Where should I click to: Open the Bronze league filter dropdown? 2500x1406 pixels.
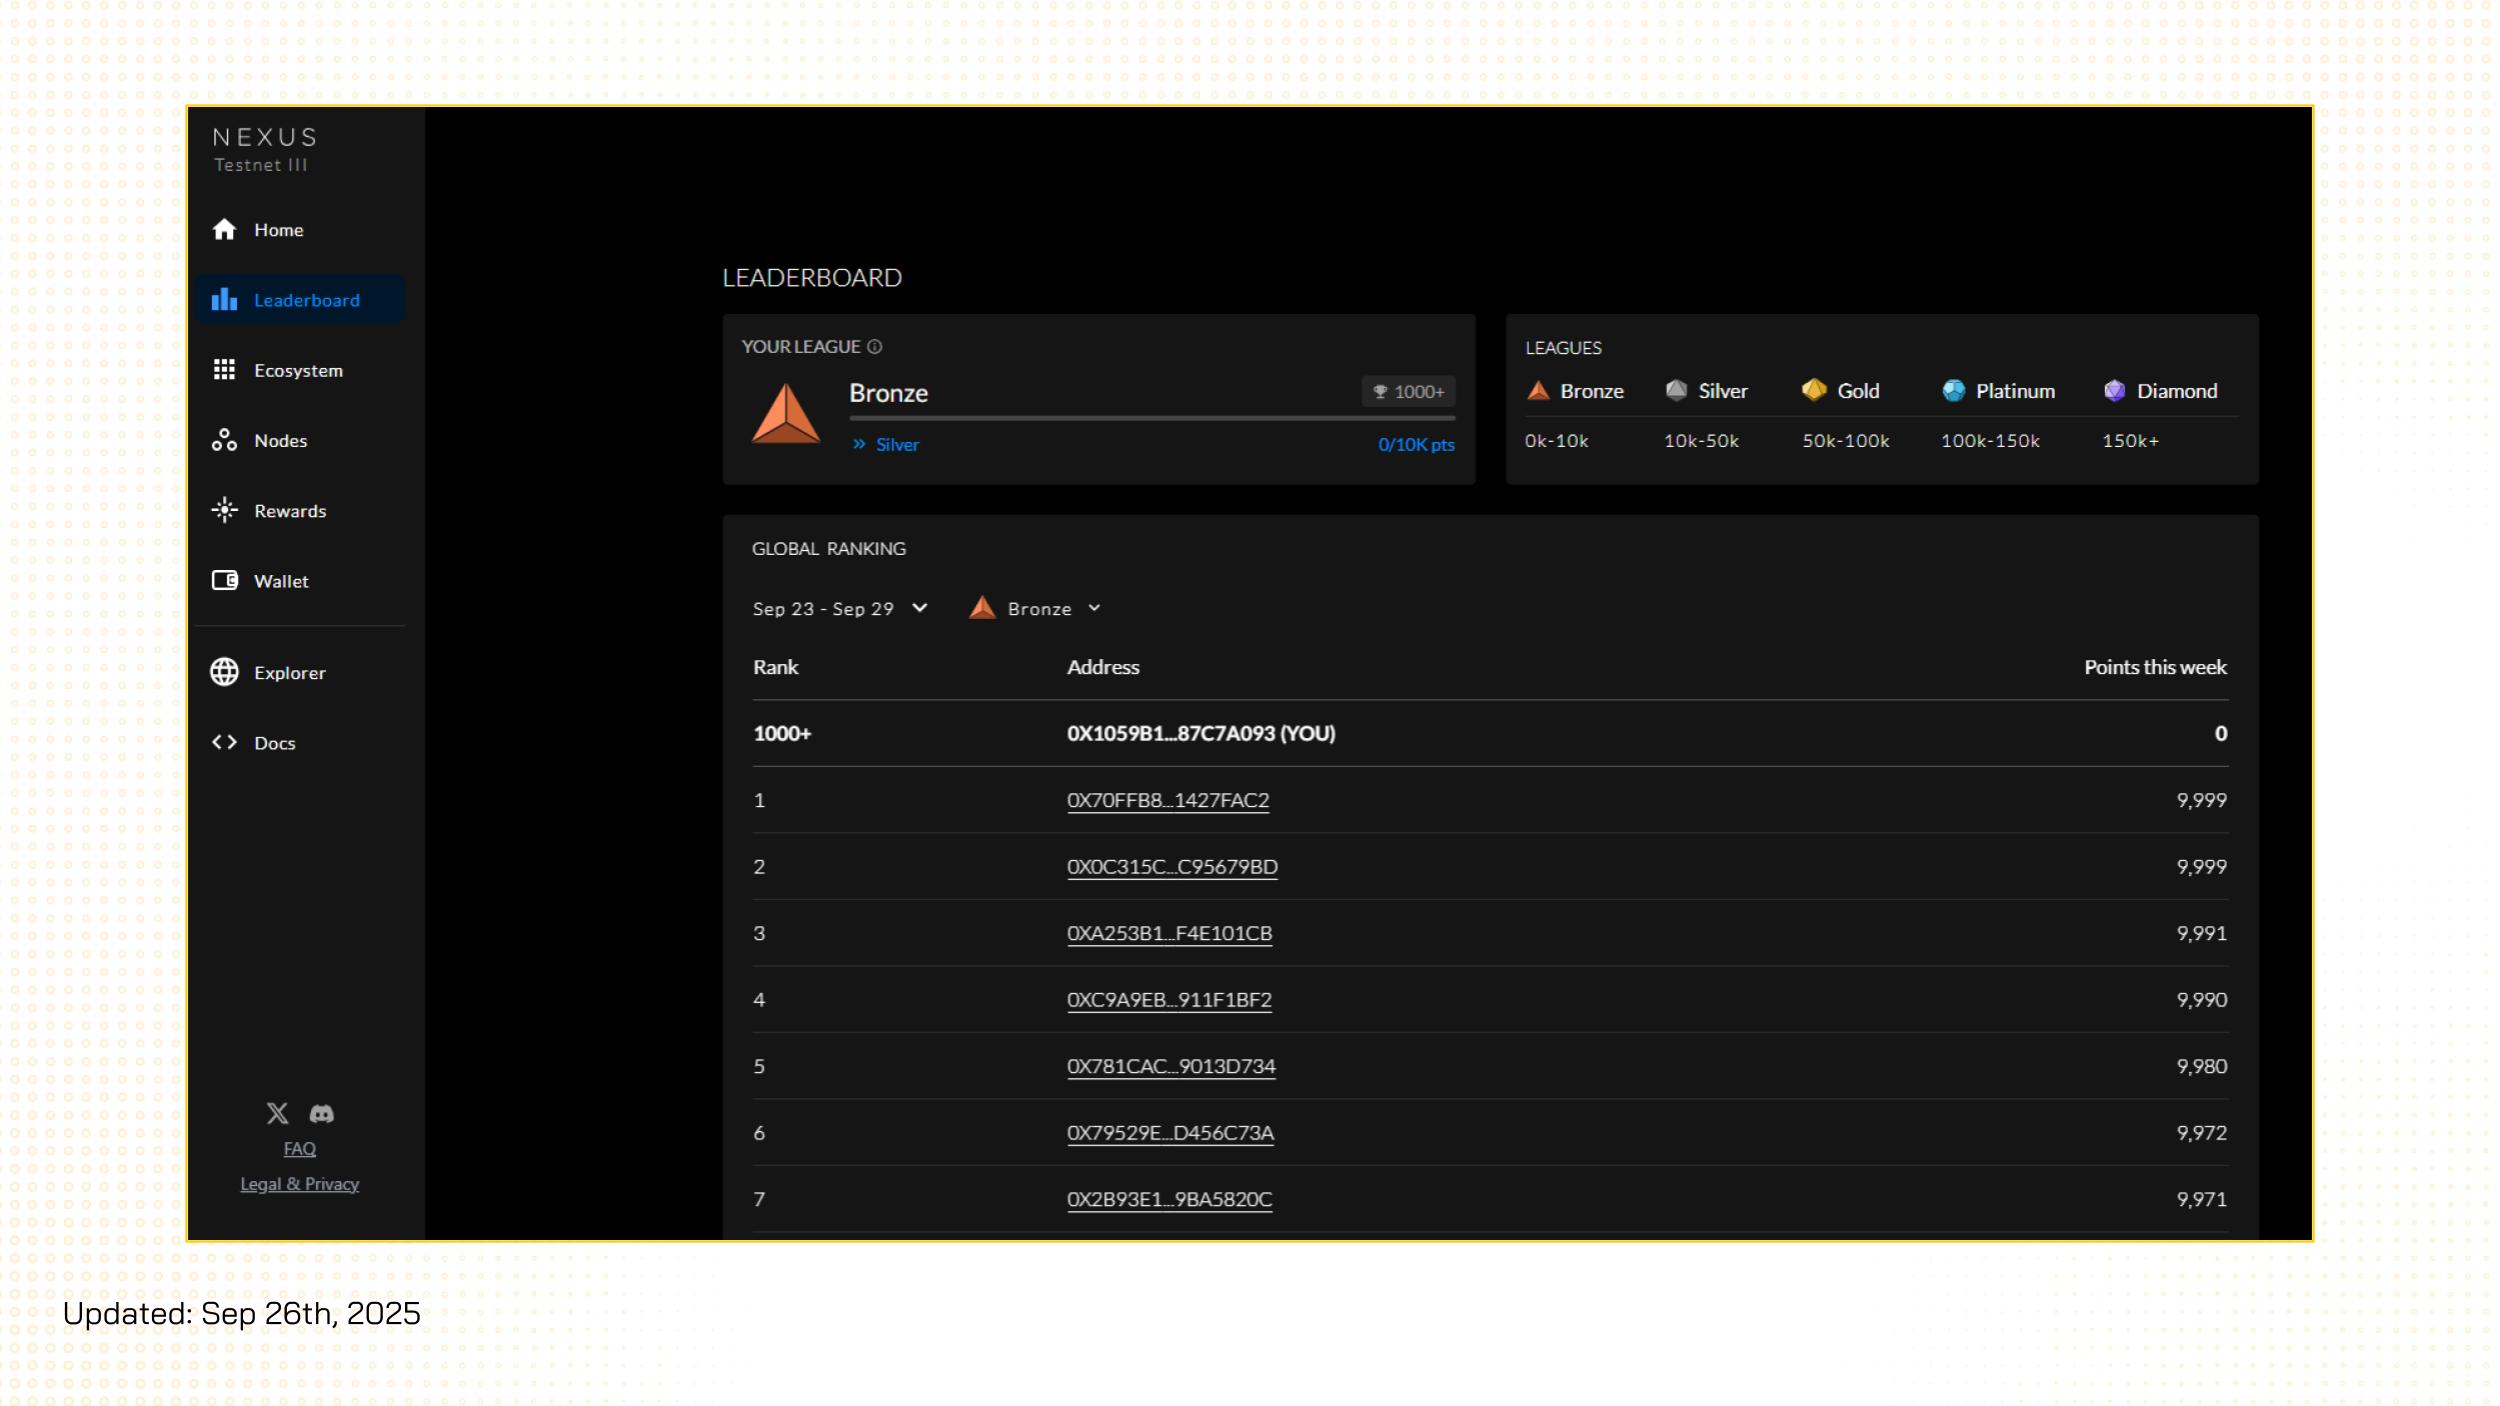[x=1036, y=609]
